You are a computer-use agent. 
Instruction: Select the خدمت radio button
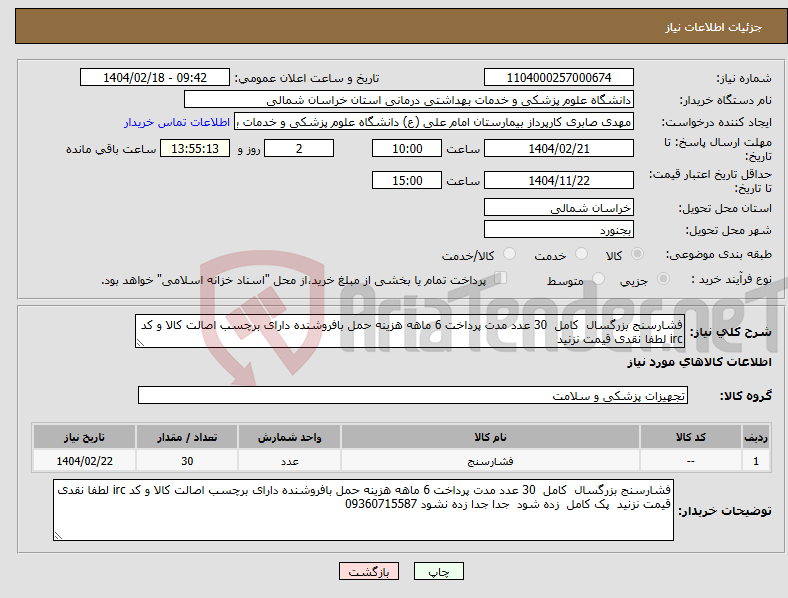[581, 254]
